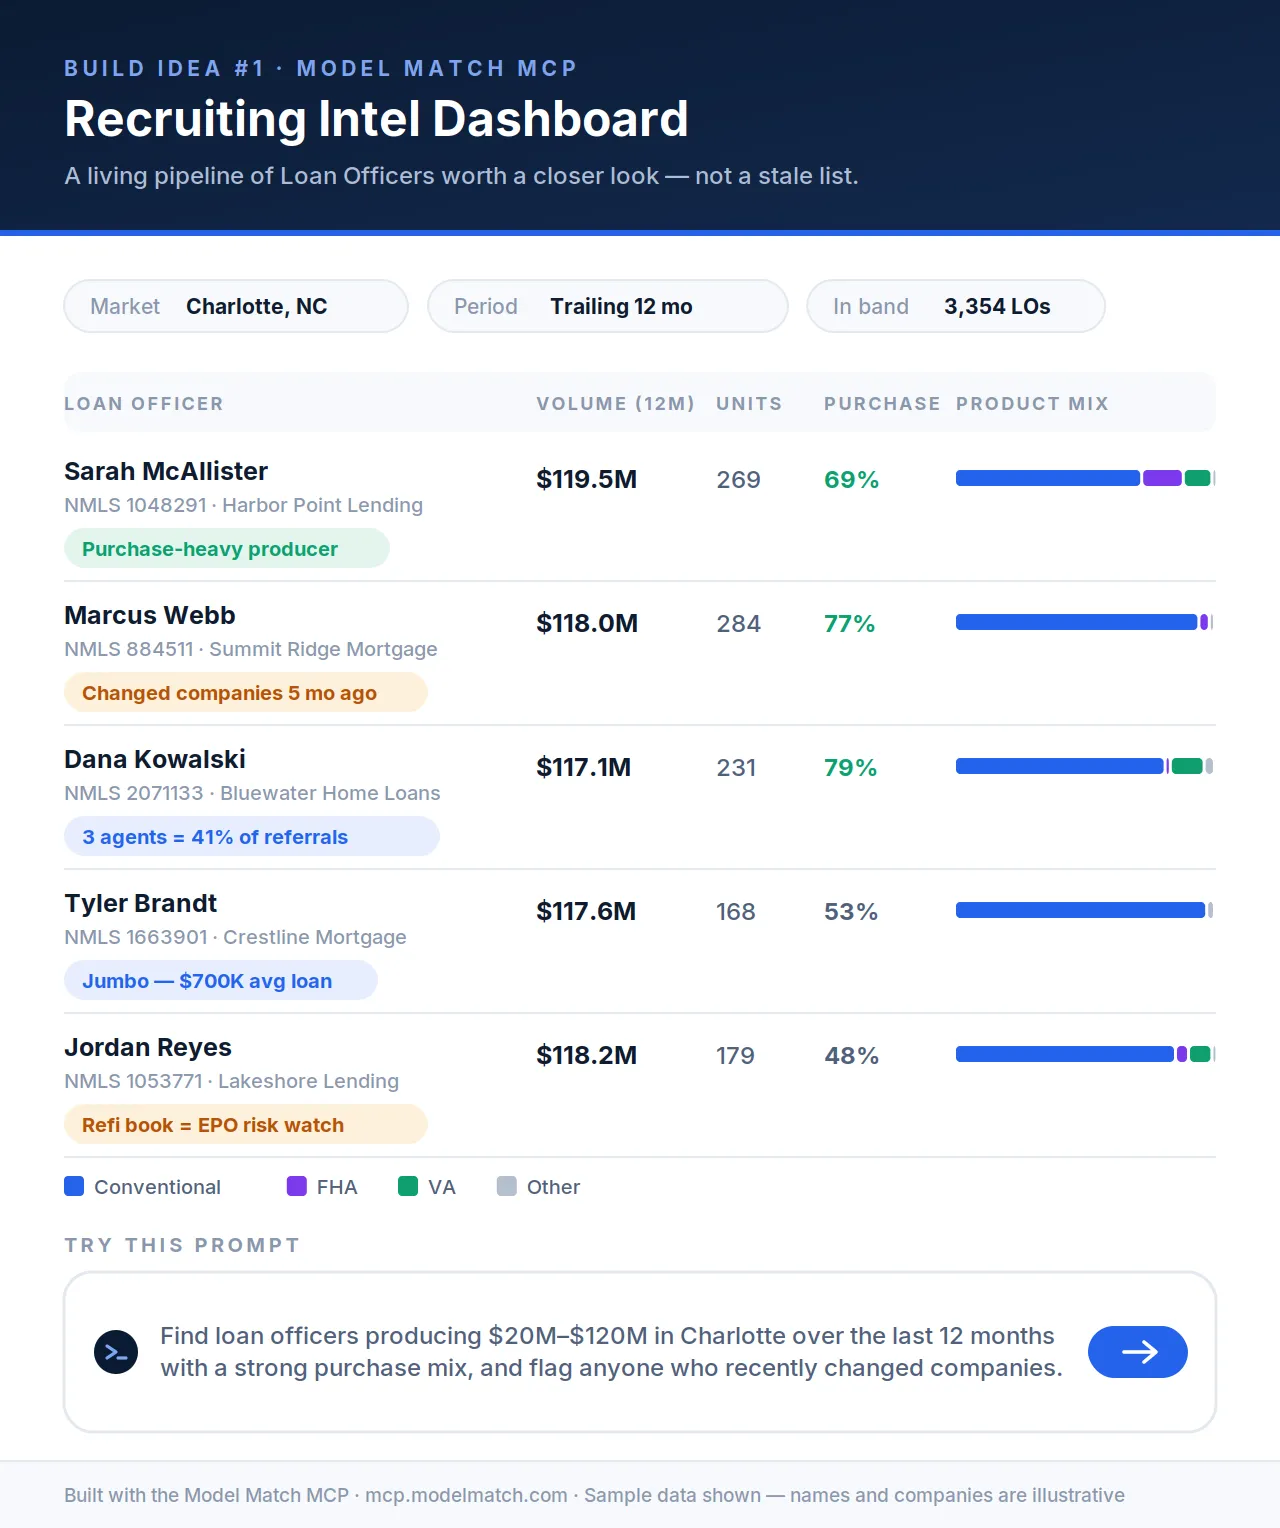Click the Other legend label
This screenshot has width=1280, height=1528.
point(553,1187)
